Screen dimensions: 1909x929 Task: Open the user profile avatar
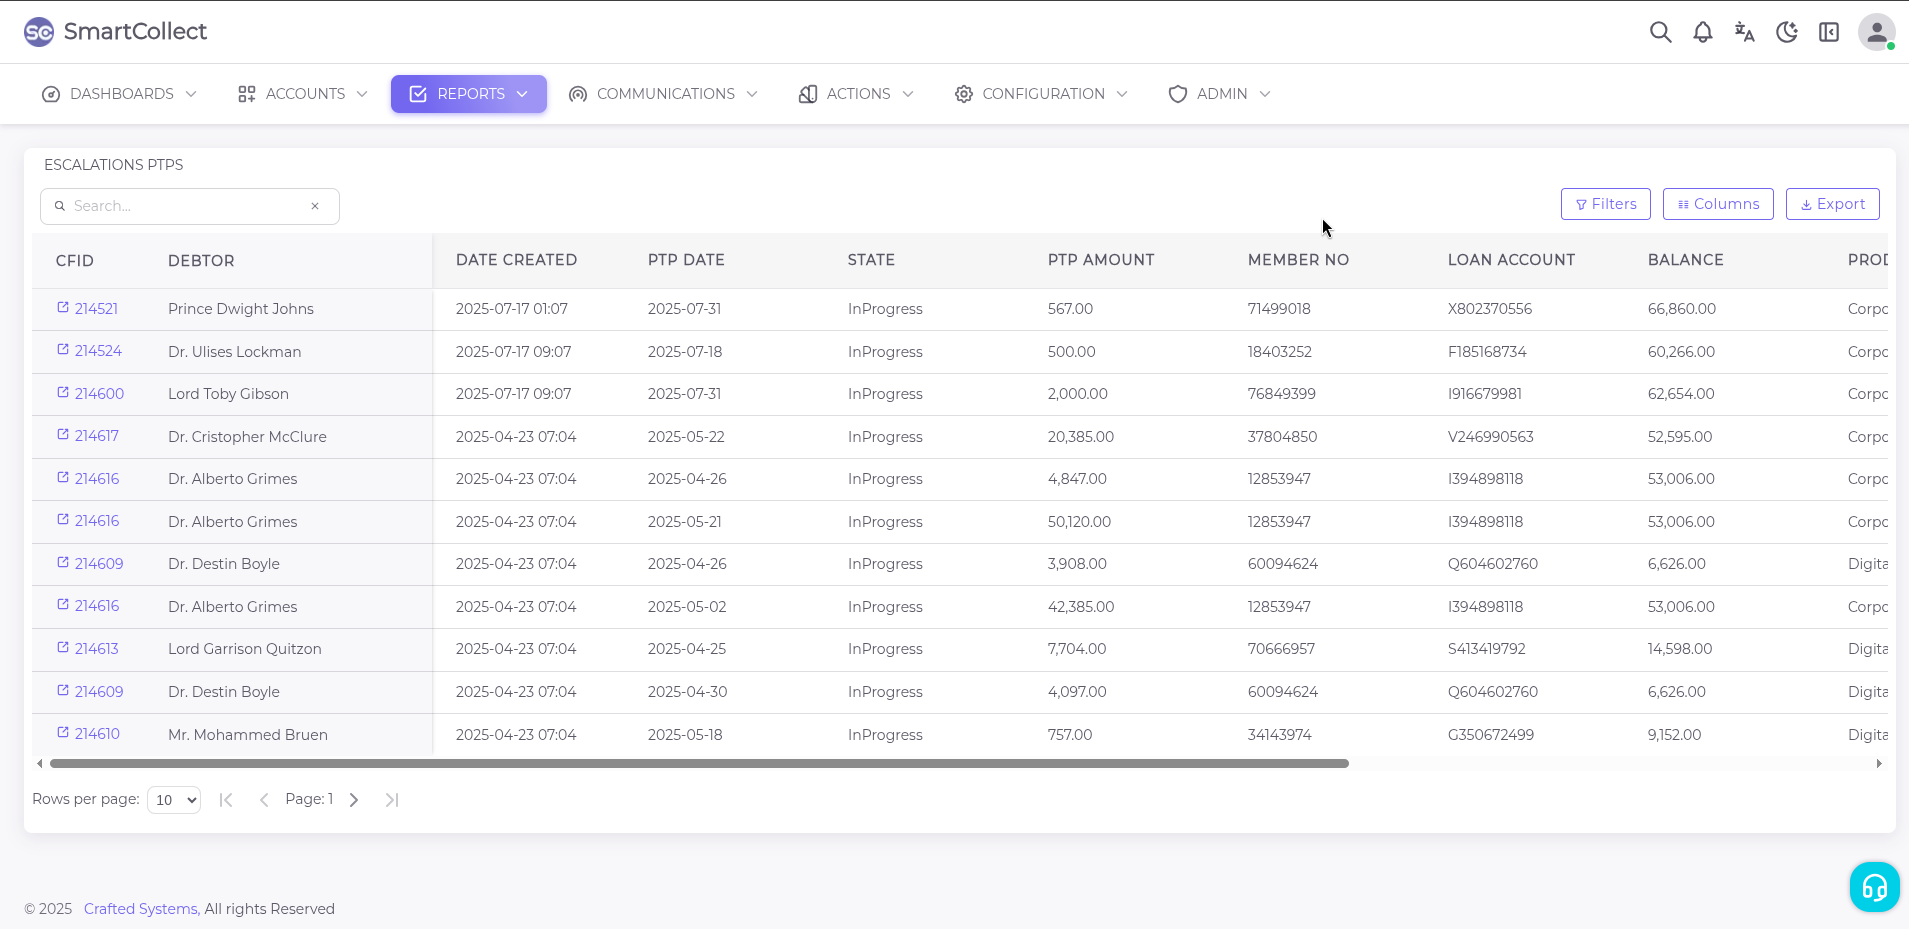pos(1876,32)
